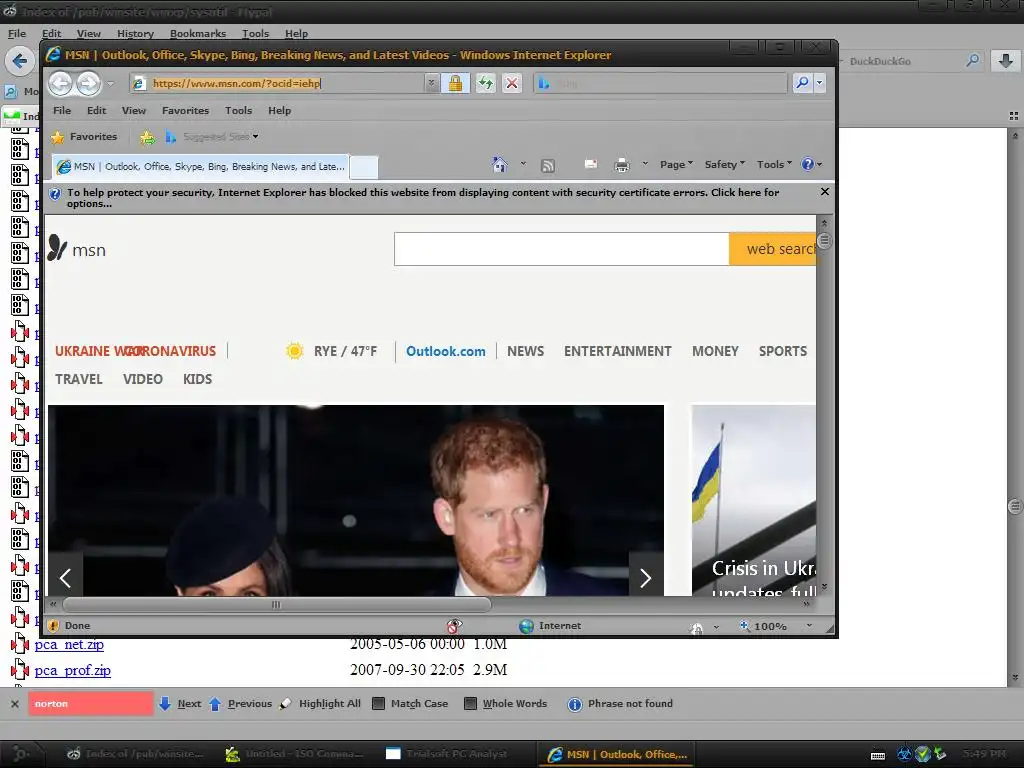Screen dimensions: 1024x768
Task: Click the Read Mail envelope icon
Action: tap(590, 165)
